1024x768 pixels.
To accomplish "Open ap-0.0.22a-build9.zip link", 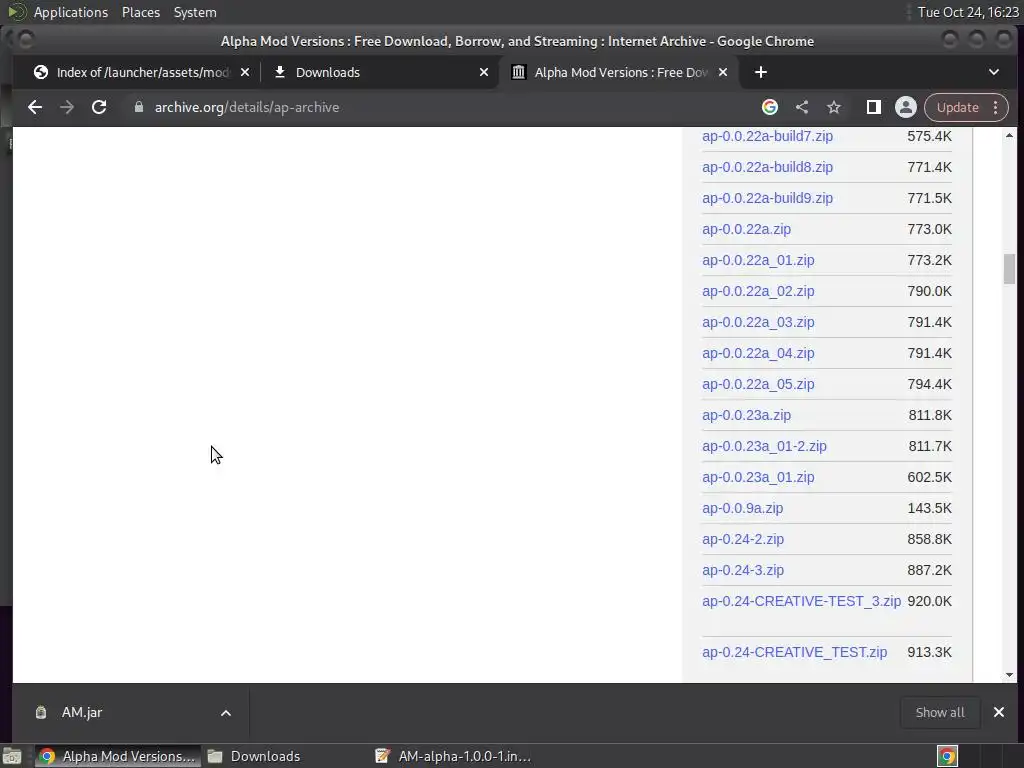I will 767,198.
